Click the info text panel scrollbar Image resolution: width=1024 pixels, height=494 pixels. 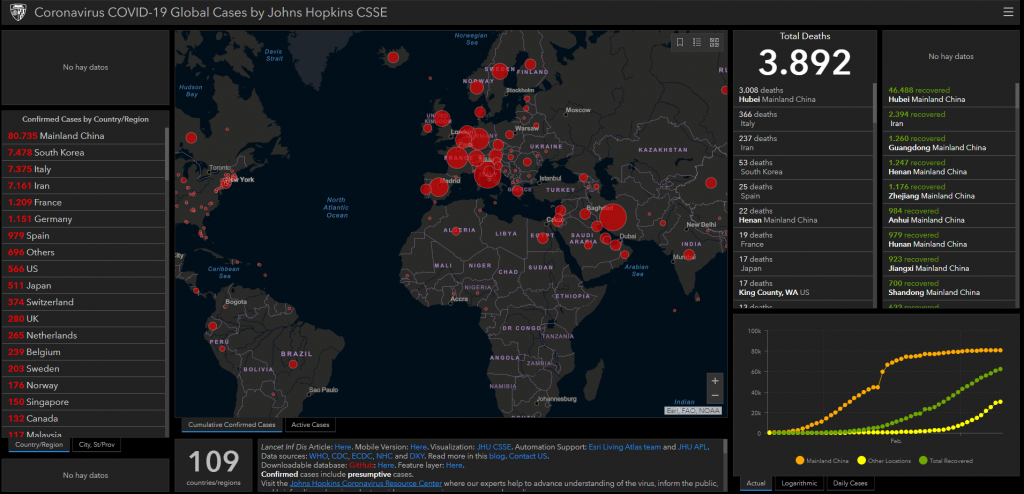coord(724,447)
